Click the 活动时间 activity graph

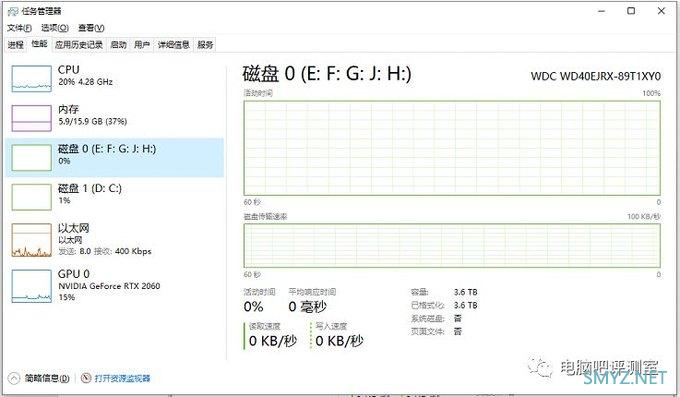pyautogui.click(x=452, y=148)
